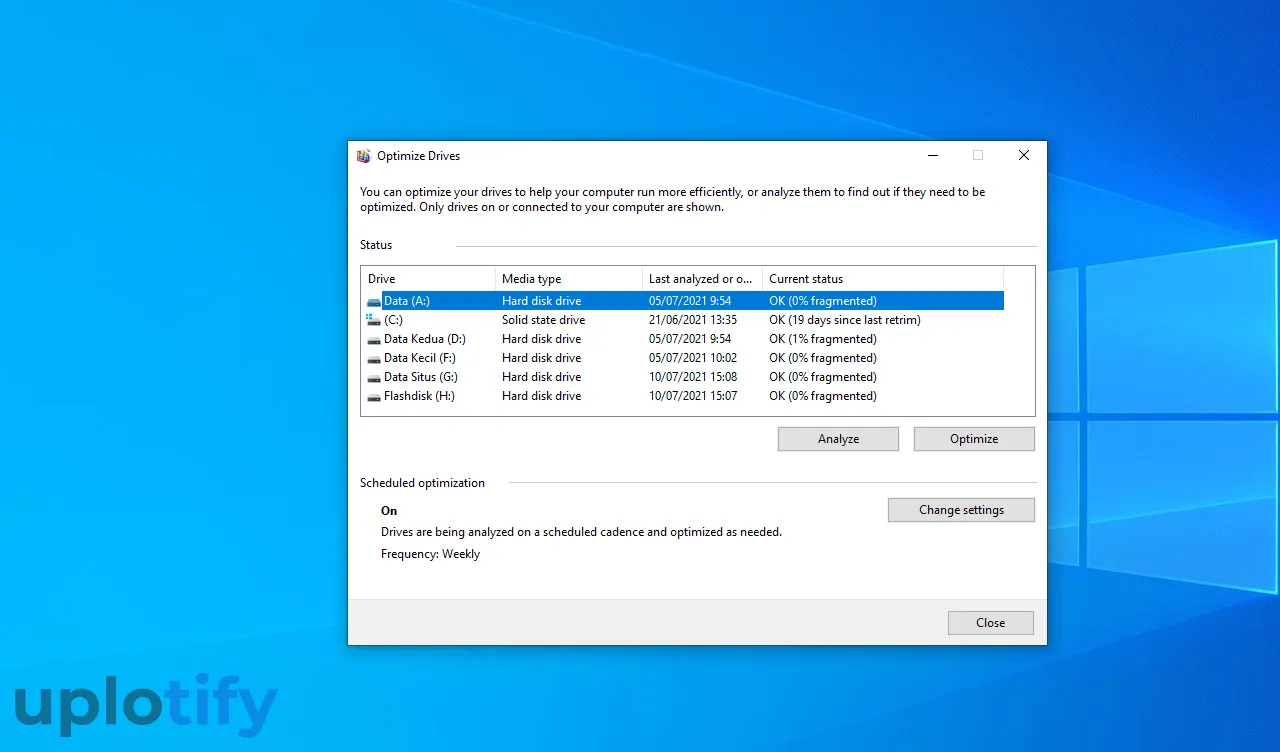
Task: Click the Optimize Drives title bar icon
Action: pyautogui.click(x=364, y=156)
